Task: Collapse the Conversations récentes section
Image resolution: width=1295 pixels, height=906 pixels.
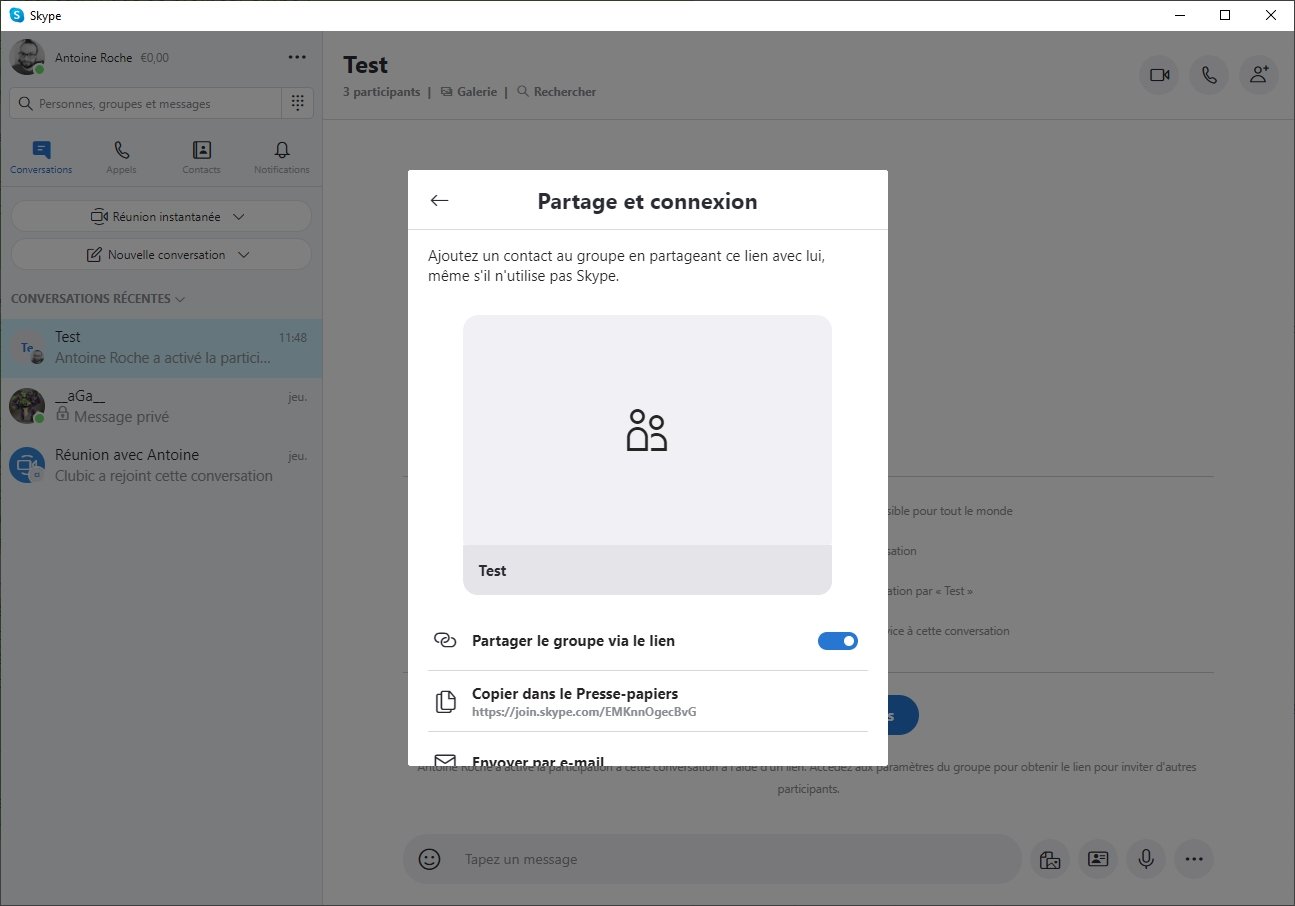Action: tap(180, 298)
